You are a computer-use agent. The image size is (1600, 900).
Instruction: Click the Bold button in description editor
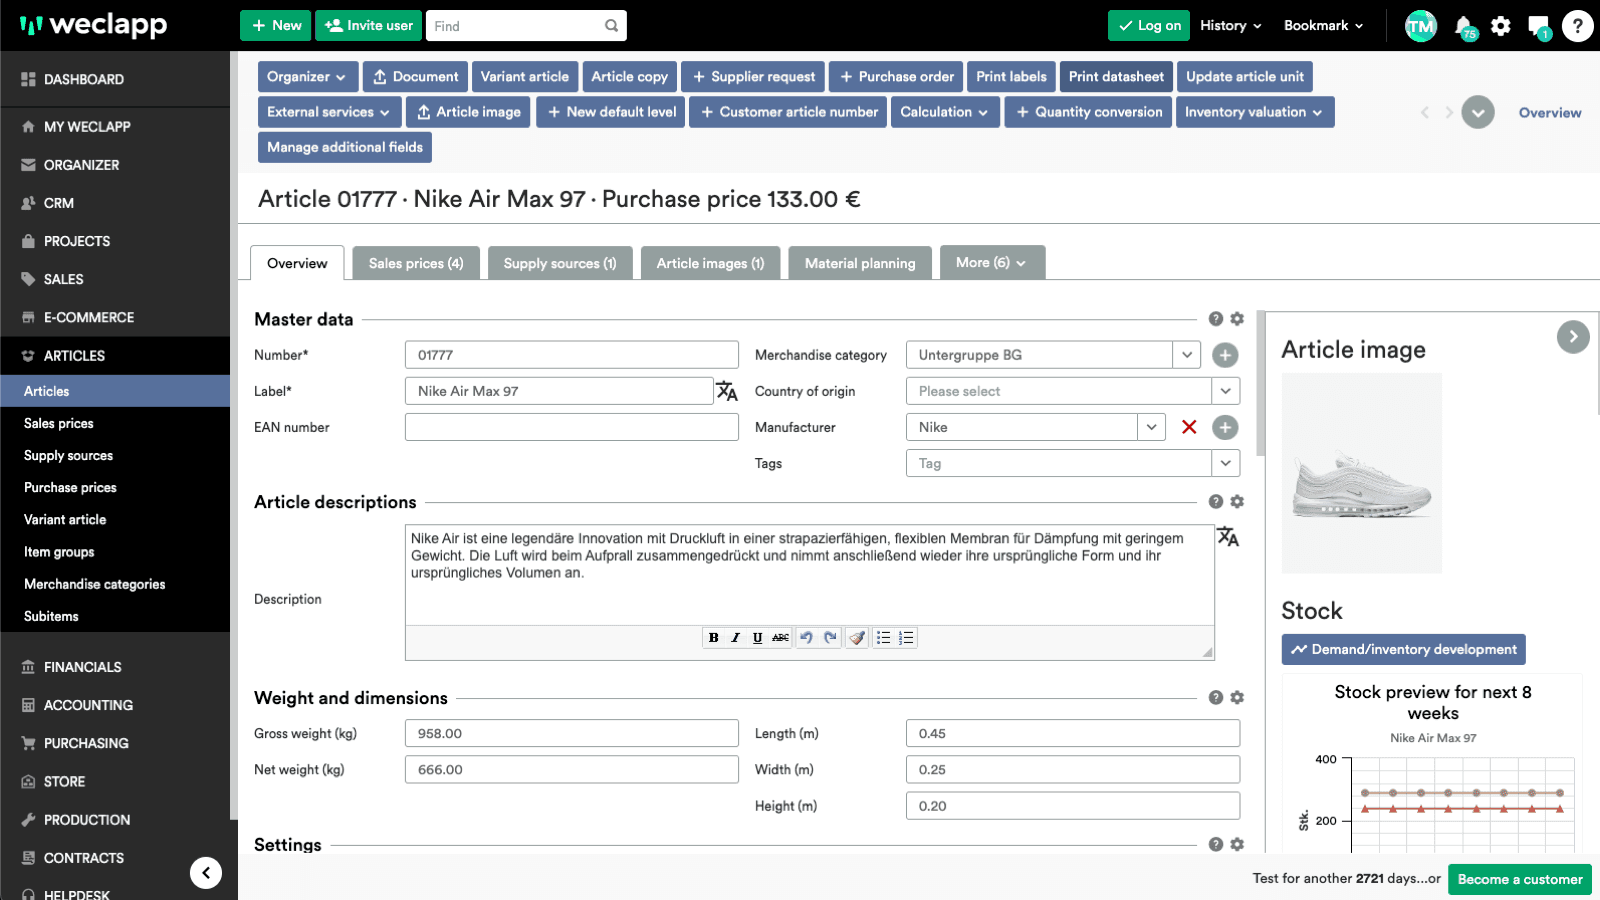713,638
